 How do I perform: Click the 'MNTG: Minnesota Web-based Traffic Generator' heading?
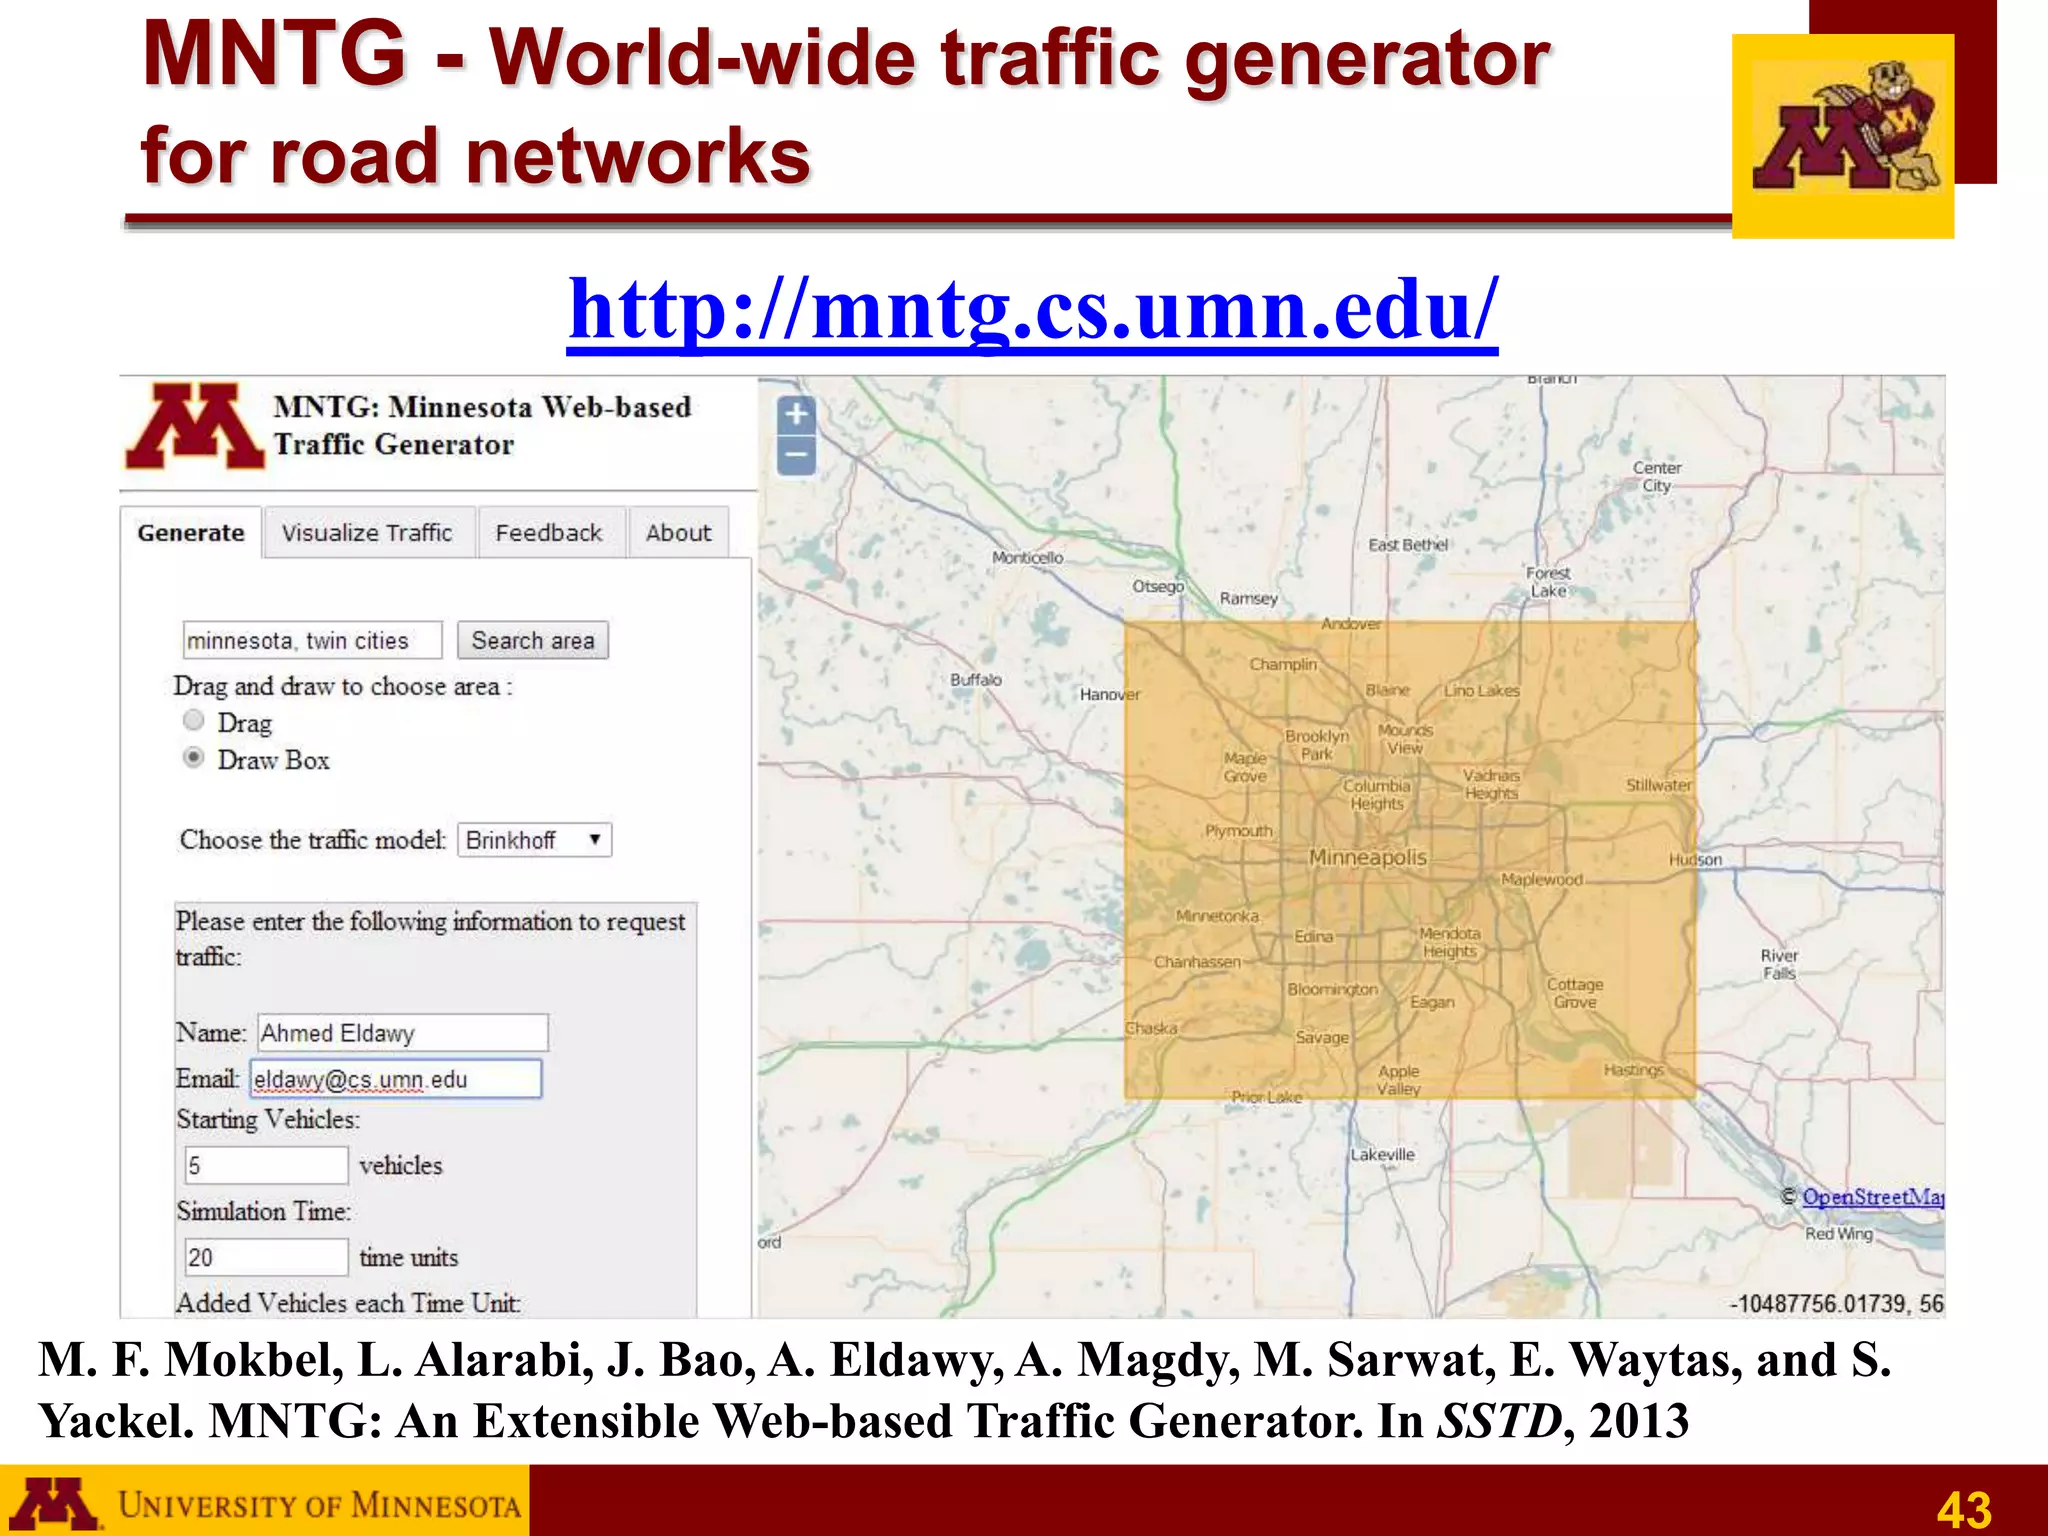[483, 425]
